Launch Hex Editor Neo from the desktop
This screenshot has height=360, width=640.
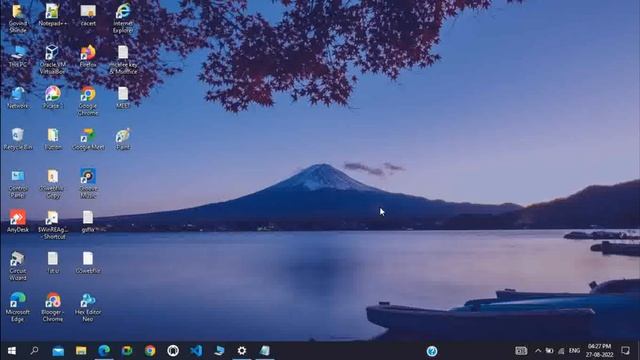pos(88,307)
